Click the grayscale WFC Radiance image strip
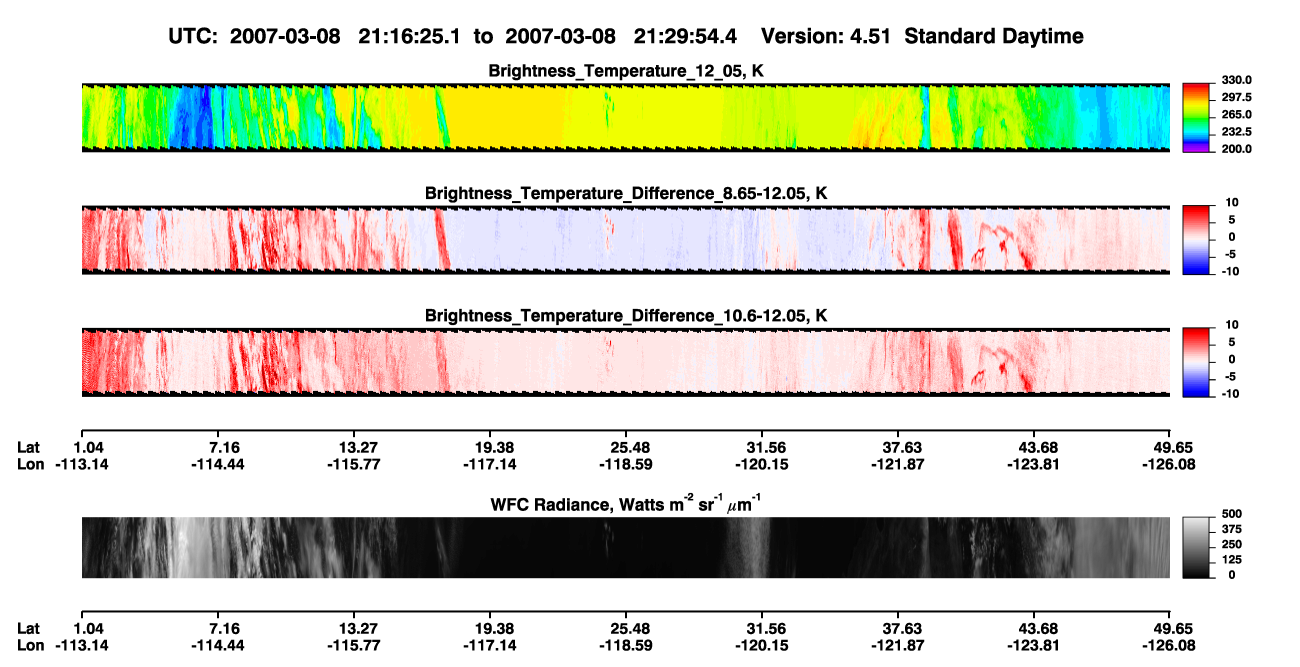 click(625, 547)
